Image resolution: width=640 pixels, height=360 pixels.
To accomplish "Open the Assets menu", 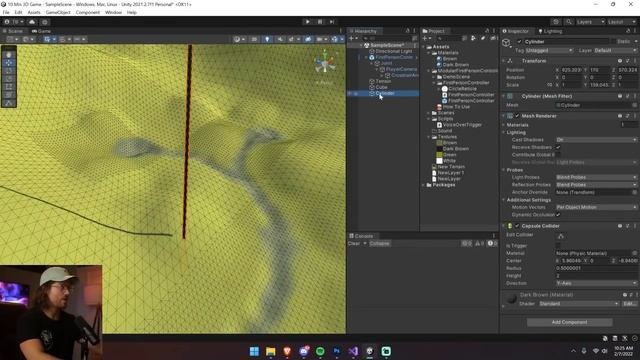I will [34, 12].
